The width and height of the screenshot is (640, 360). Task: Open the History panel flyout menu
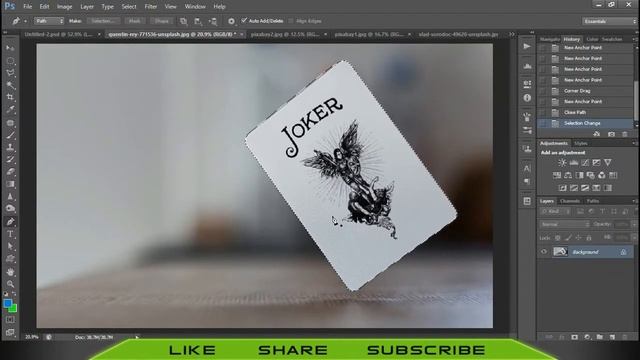[634, 40]
